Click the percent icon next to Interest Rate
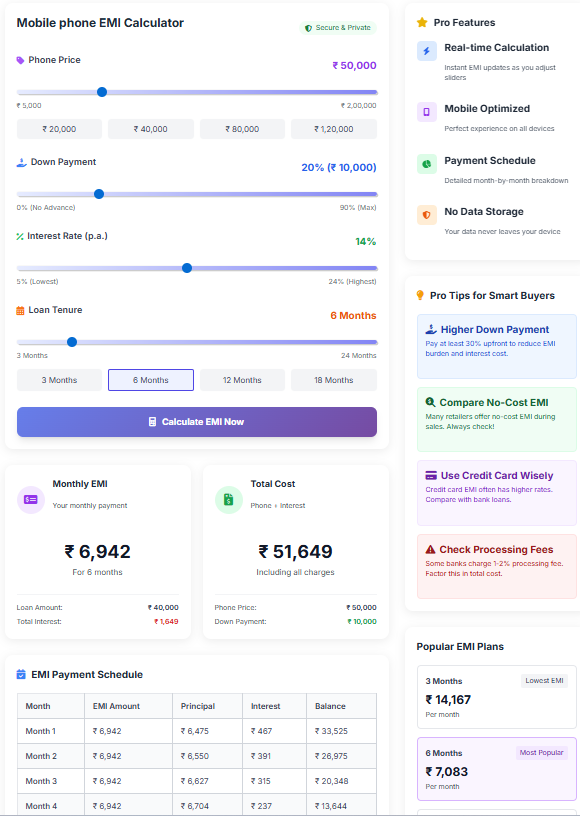Screen dimensions: 580x816 pos(22,236)
